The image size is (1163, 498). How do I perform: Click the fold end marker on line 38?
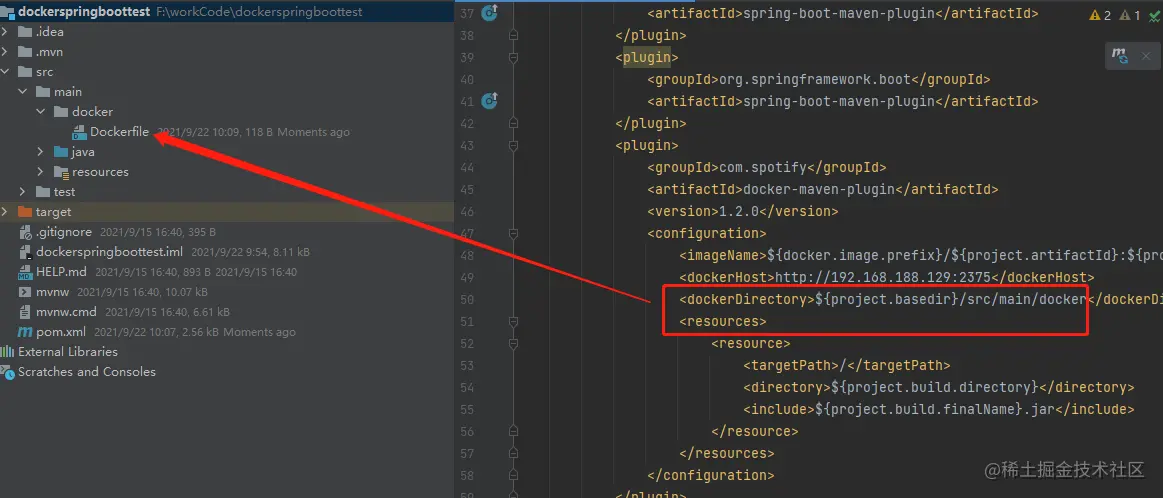point(513,35)
